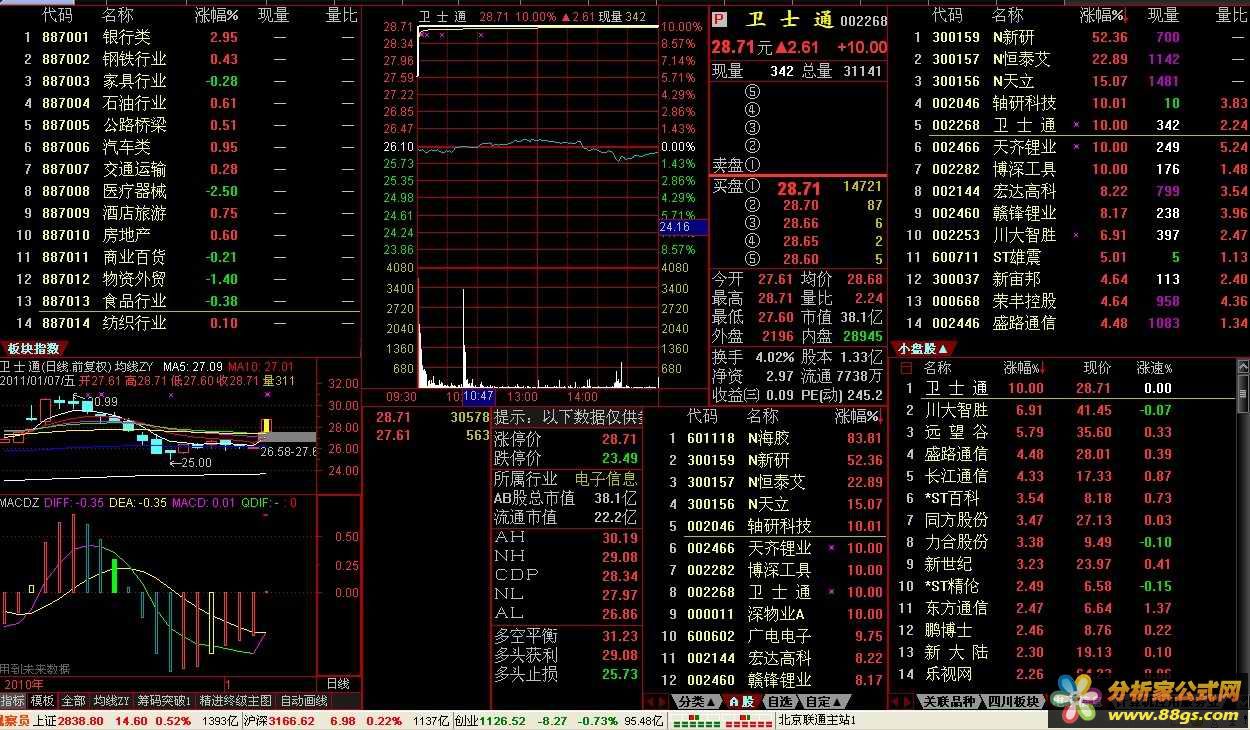
Task: Select 赣锋锂业 row in top-right list
Action: point(1070,213)
